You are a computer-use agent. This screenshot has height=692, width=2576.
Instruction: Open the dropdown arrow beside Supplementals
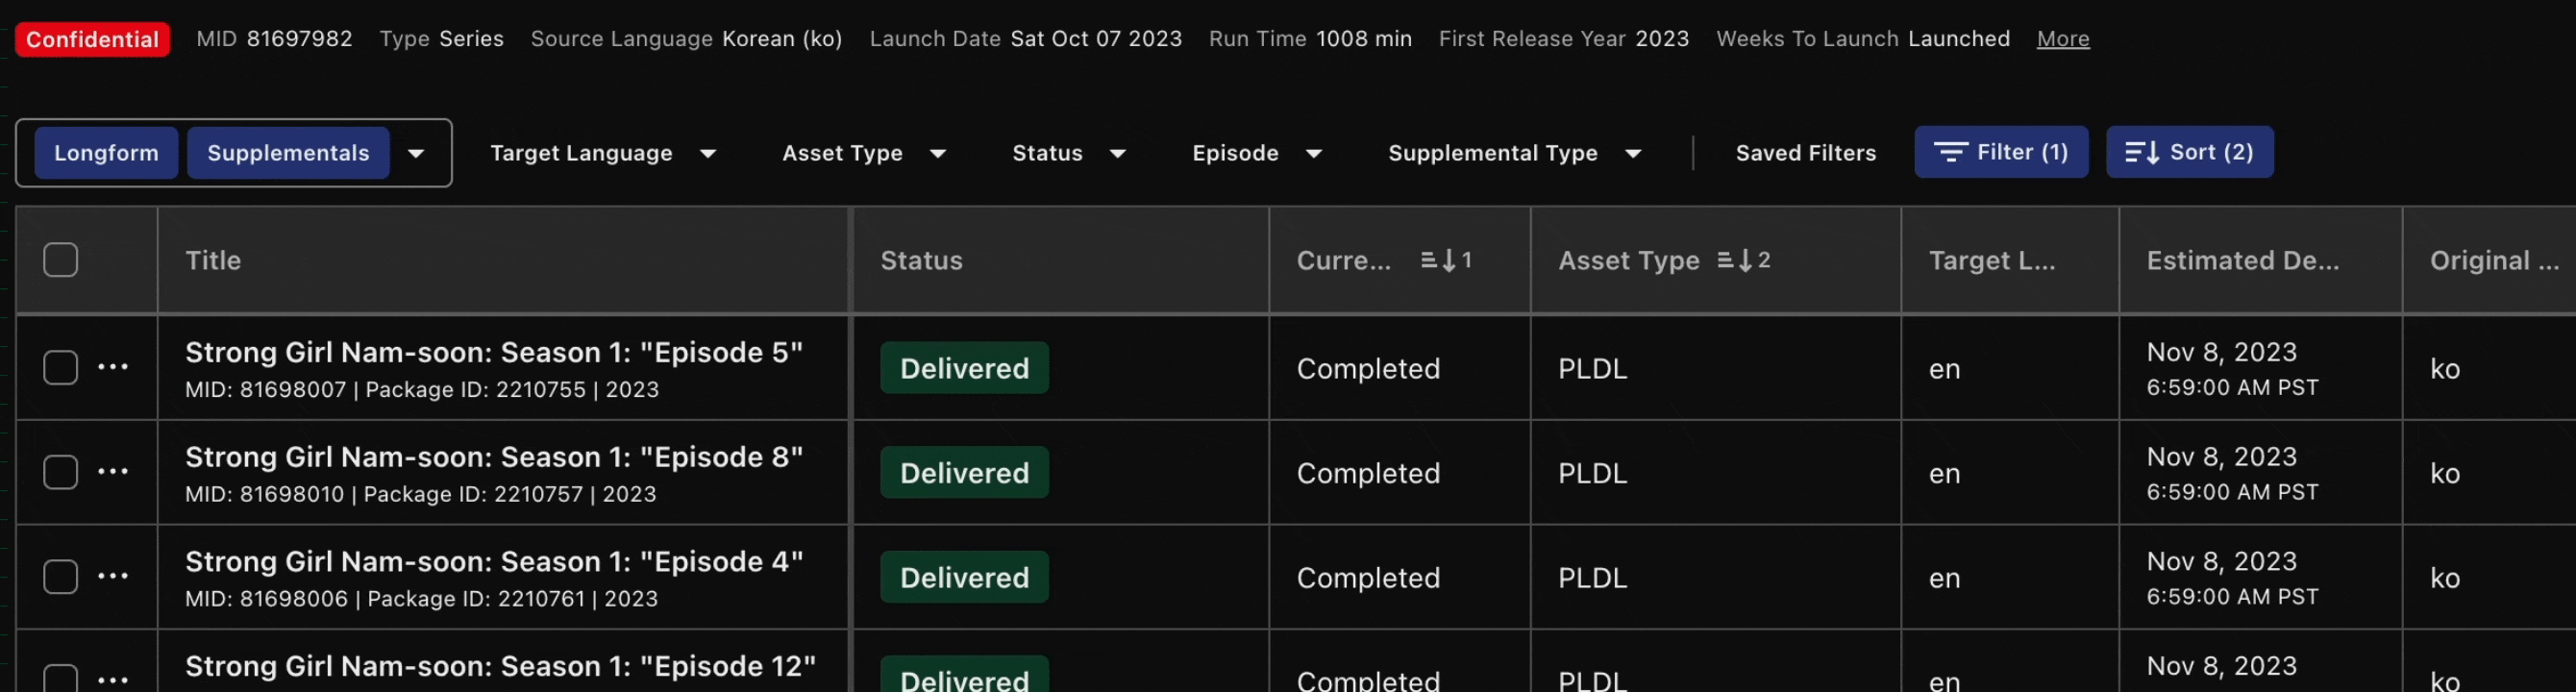pos(416,153)
